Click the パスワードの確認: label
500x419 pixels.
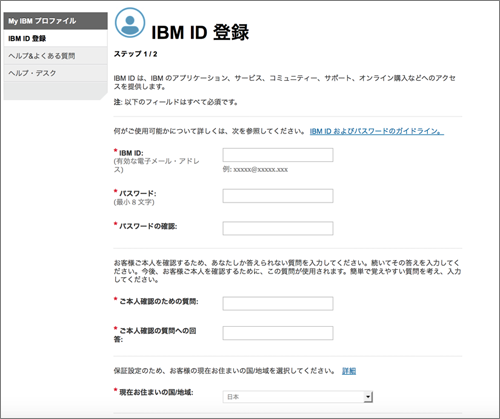[x=148, y=226]
